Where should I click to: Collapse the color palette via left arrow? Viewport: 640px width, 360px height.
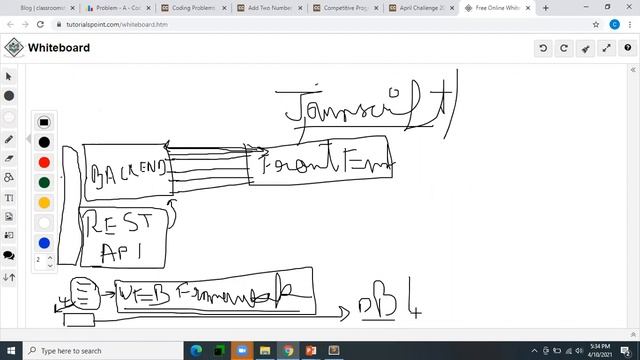pyautogui.click(x=28, y=139)
